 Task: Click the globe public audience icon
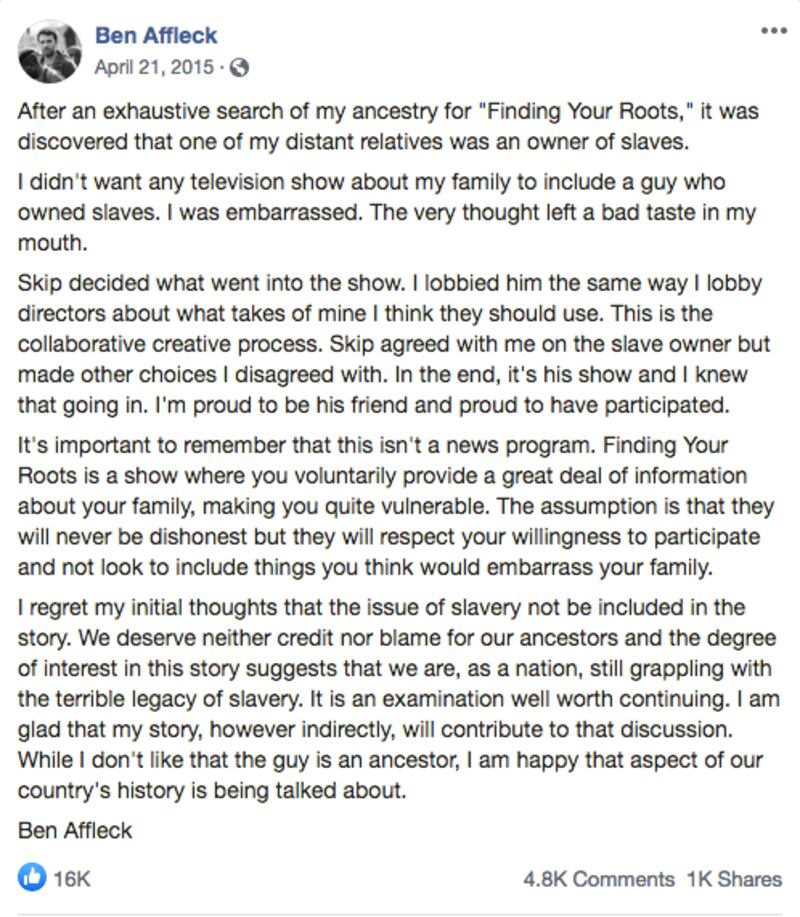239,68
